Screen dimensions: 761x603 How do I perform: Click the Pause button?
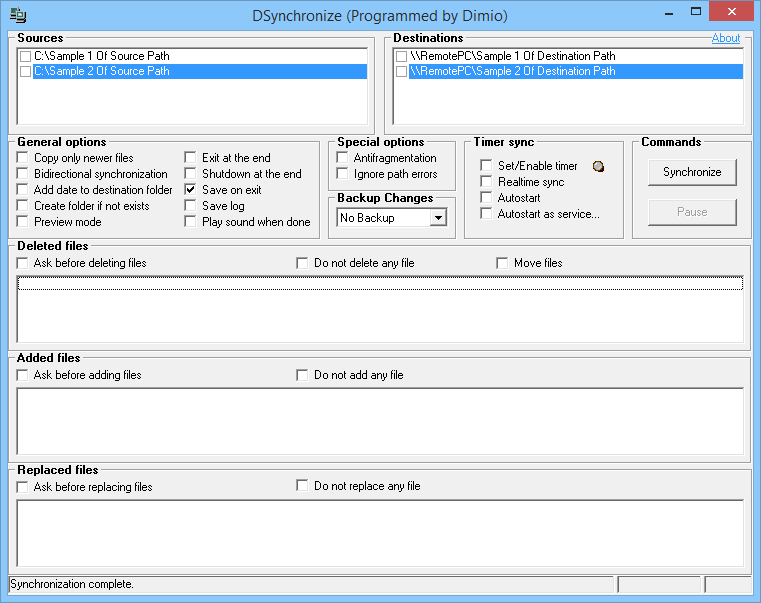(x=692, y=212)
